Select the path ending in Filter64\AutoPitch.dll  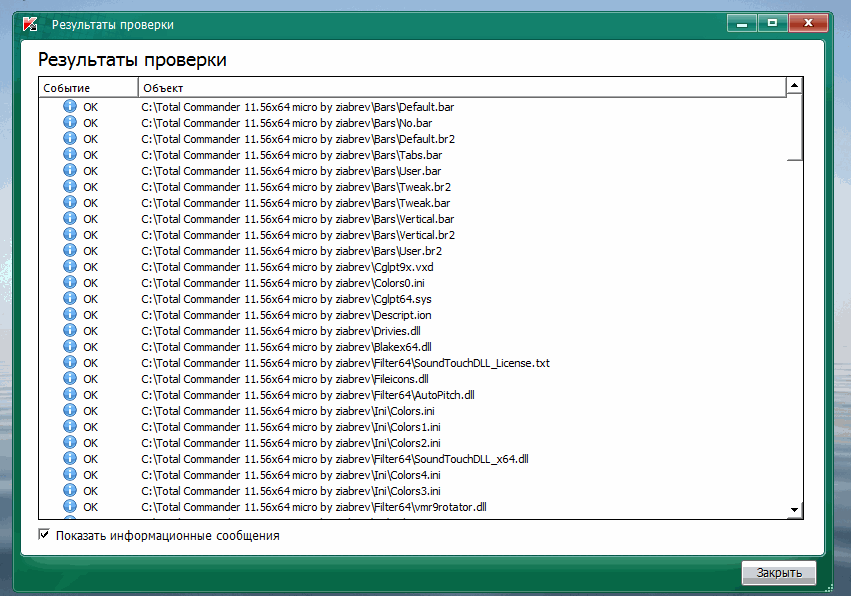click(308, 395)
